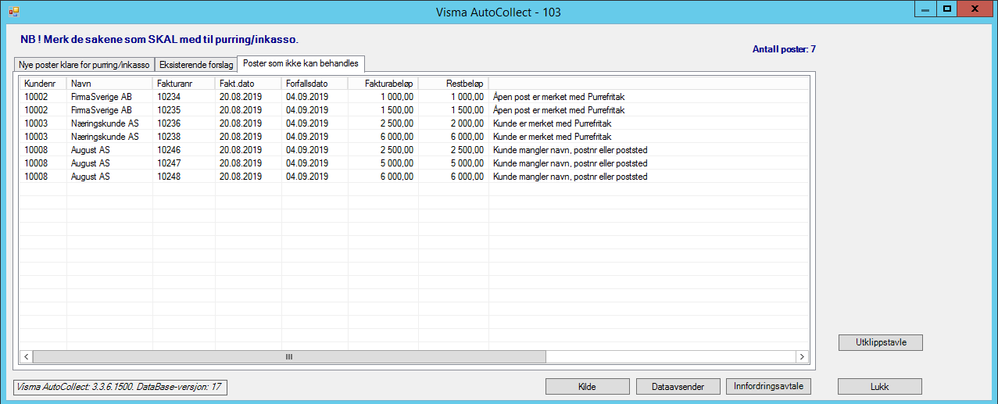
Task: Click August AS in the 10246 row
Action: [90, 150]
